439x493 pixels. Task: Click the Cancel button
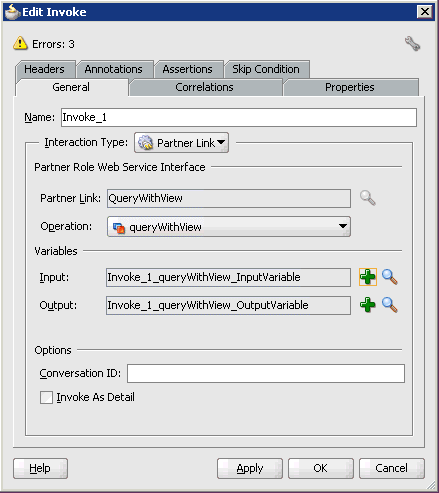point(392,468)
